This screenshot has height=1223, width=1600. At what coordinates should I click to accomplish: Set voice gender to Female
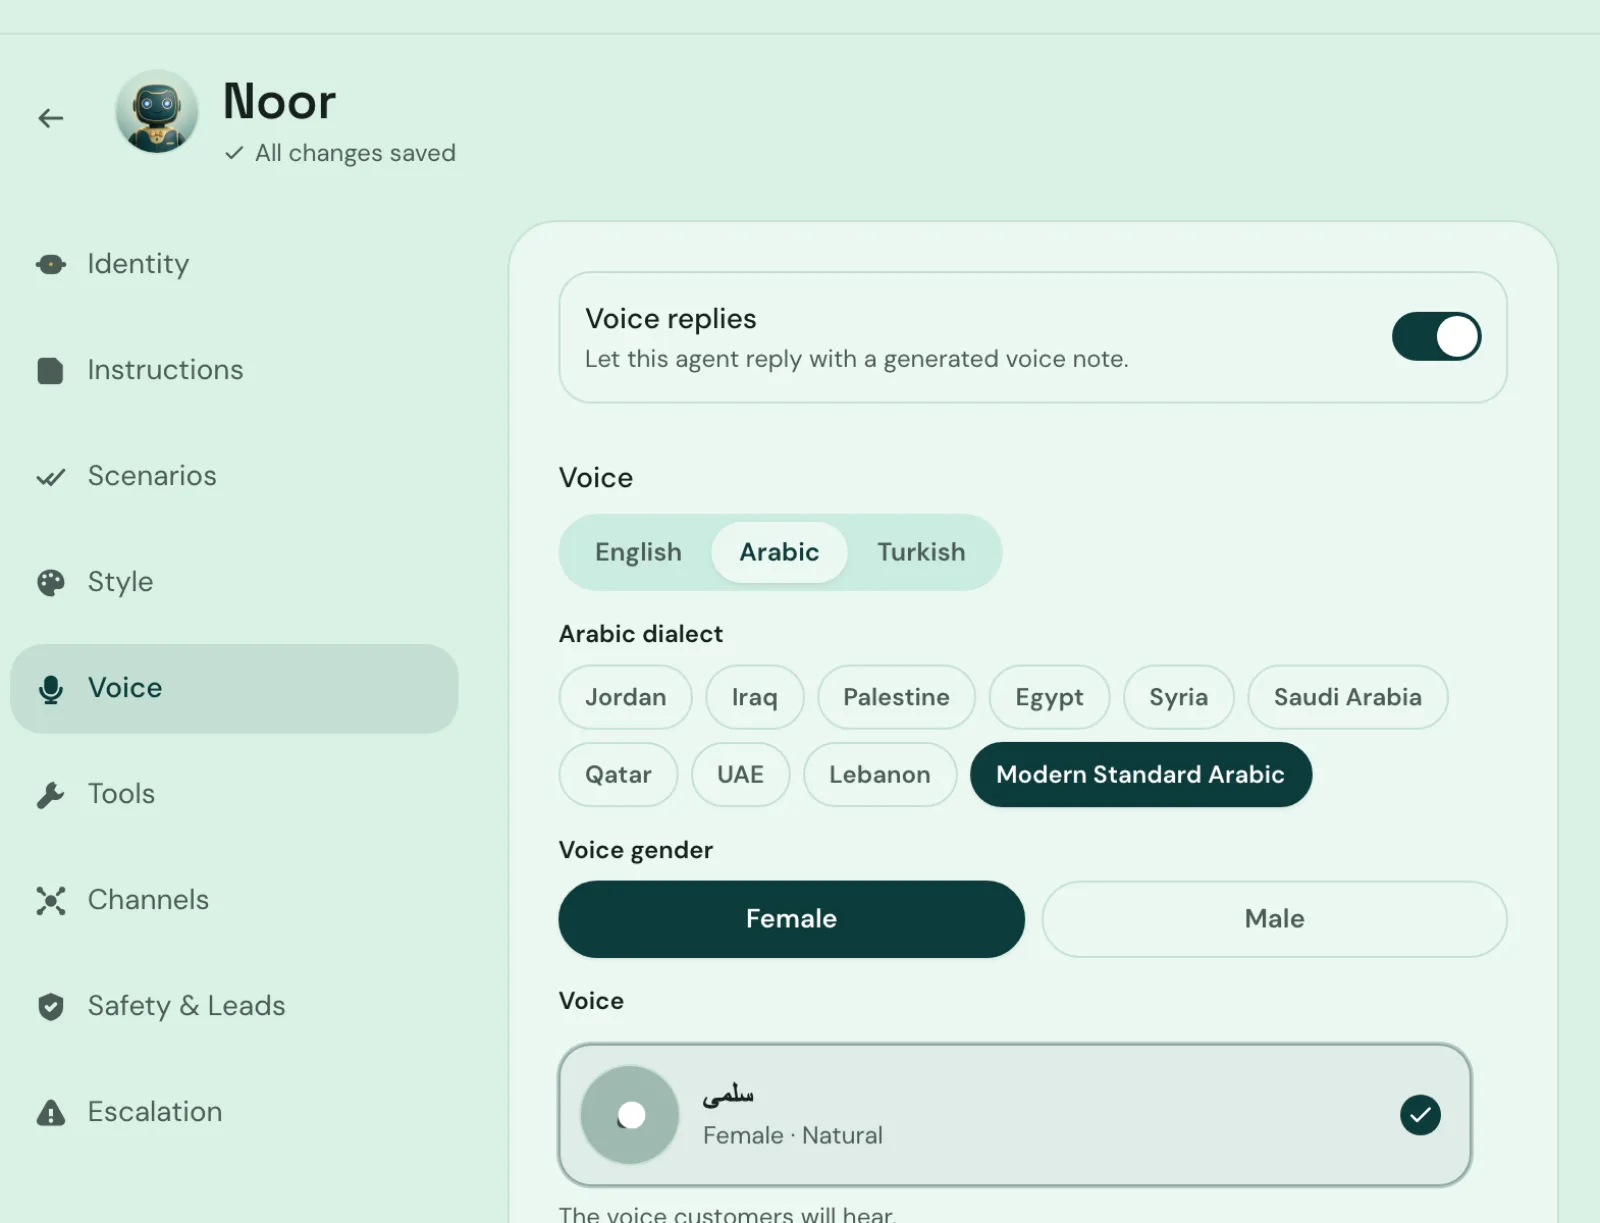coord(791,919)
